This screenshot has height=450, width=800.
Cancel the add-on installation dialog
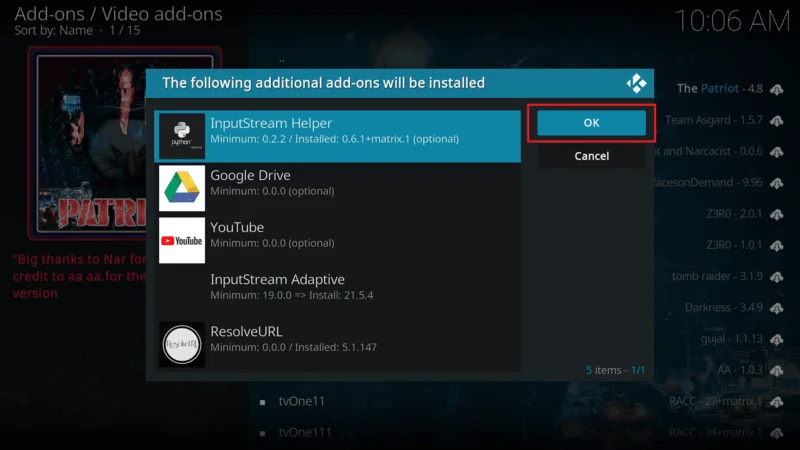591,156
